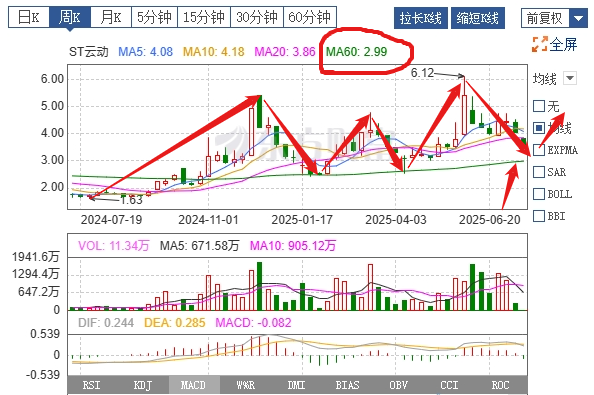
Task: Tick the SAR indicator checkbox
Action: pos(539,172)
